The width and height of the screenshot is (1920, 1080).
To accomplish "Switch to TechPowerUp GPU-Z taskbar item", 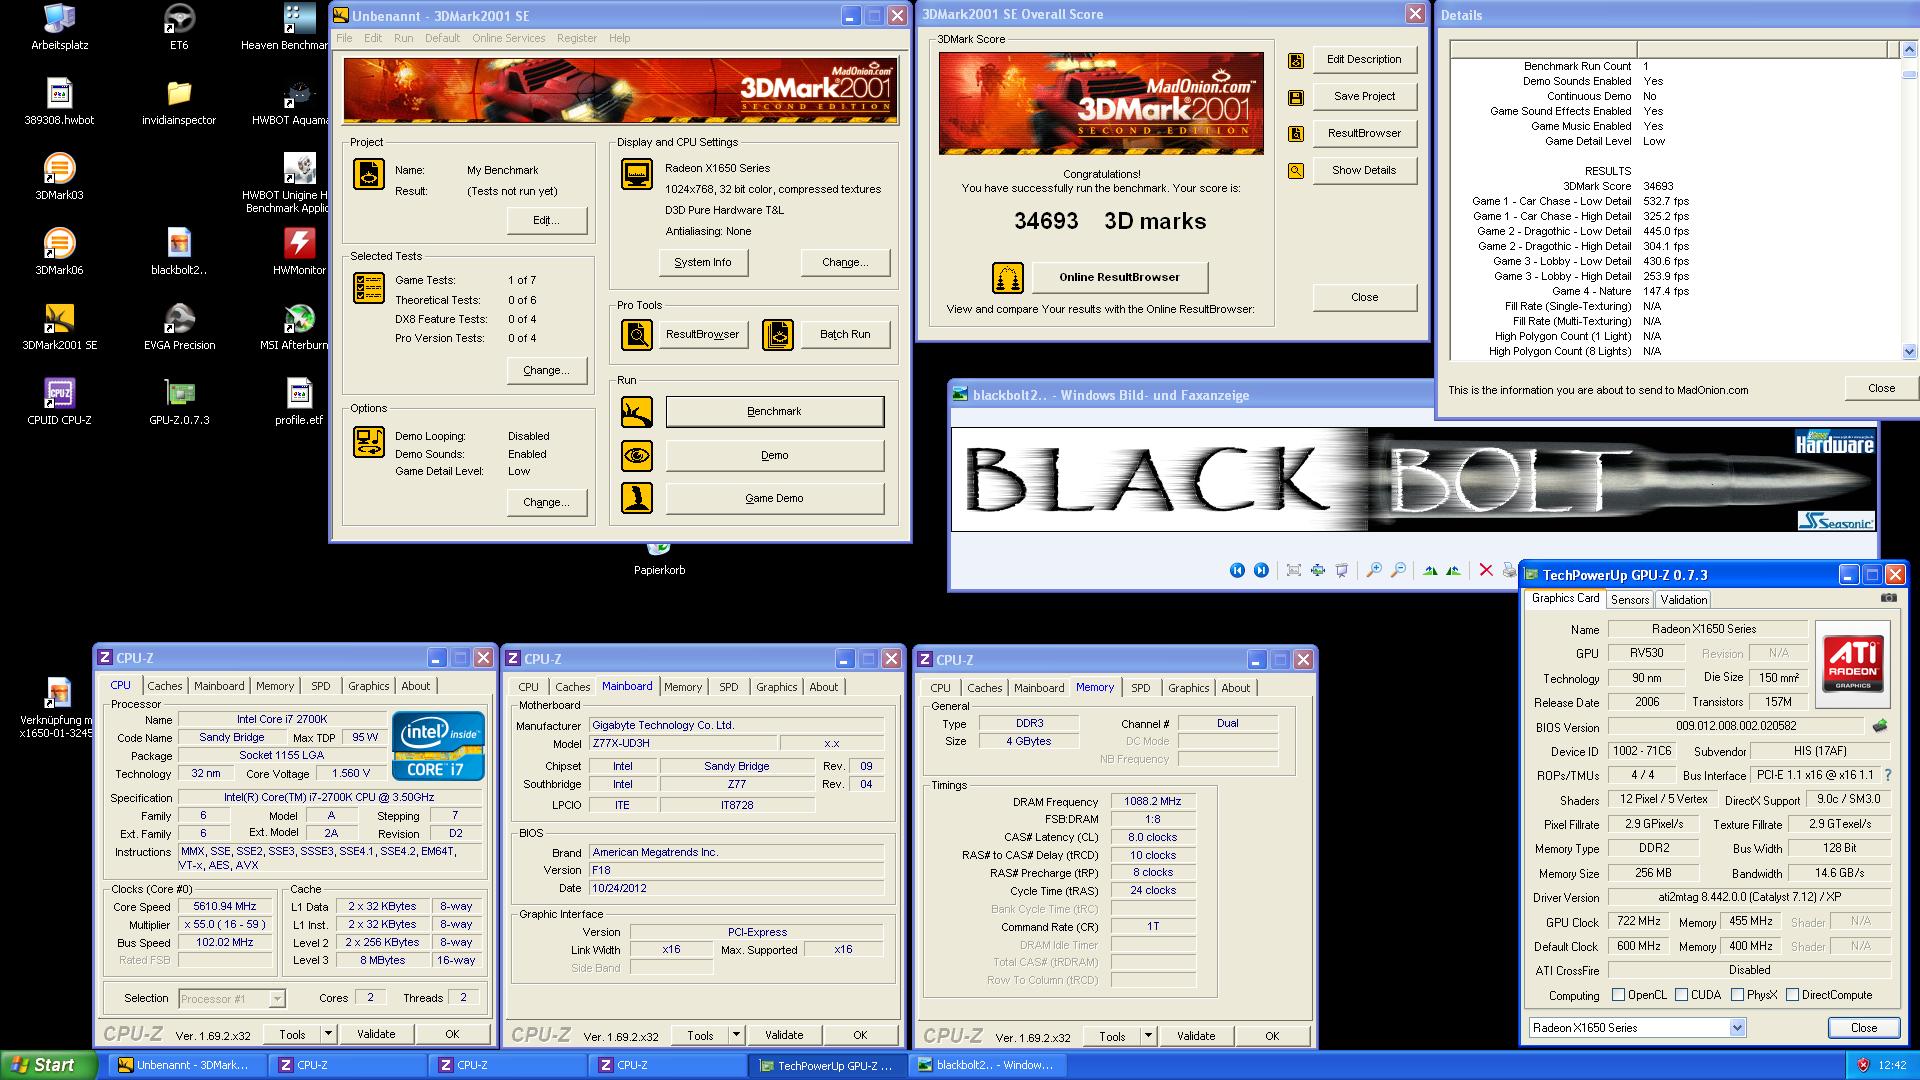I will coord(826,1065).
